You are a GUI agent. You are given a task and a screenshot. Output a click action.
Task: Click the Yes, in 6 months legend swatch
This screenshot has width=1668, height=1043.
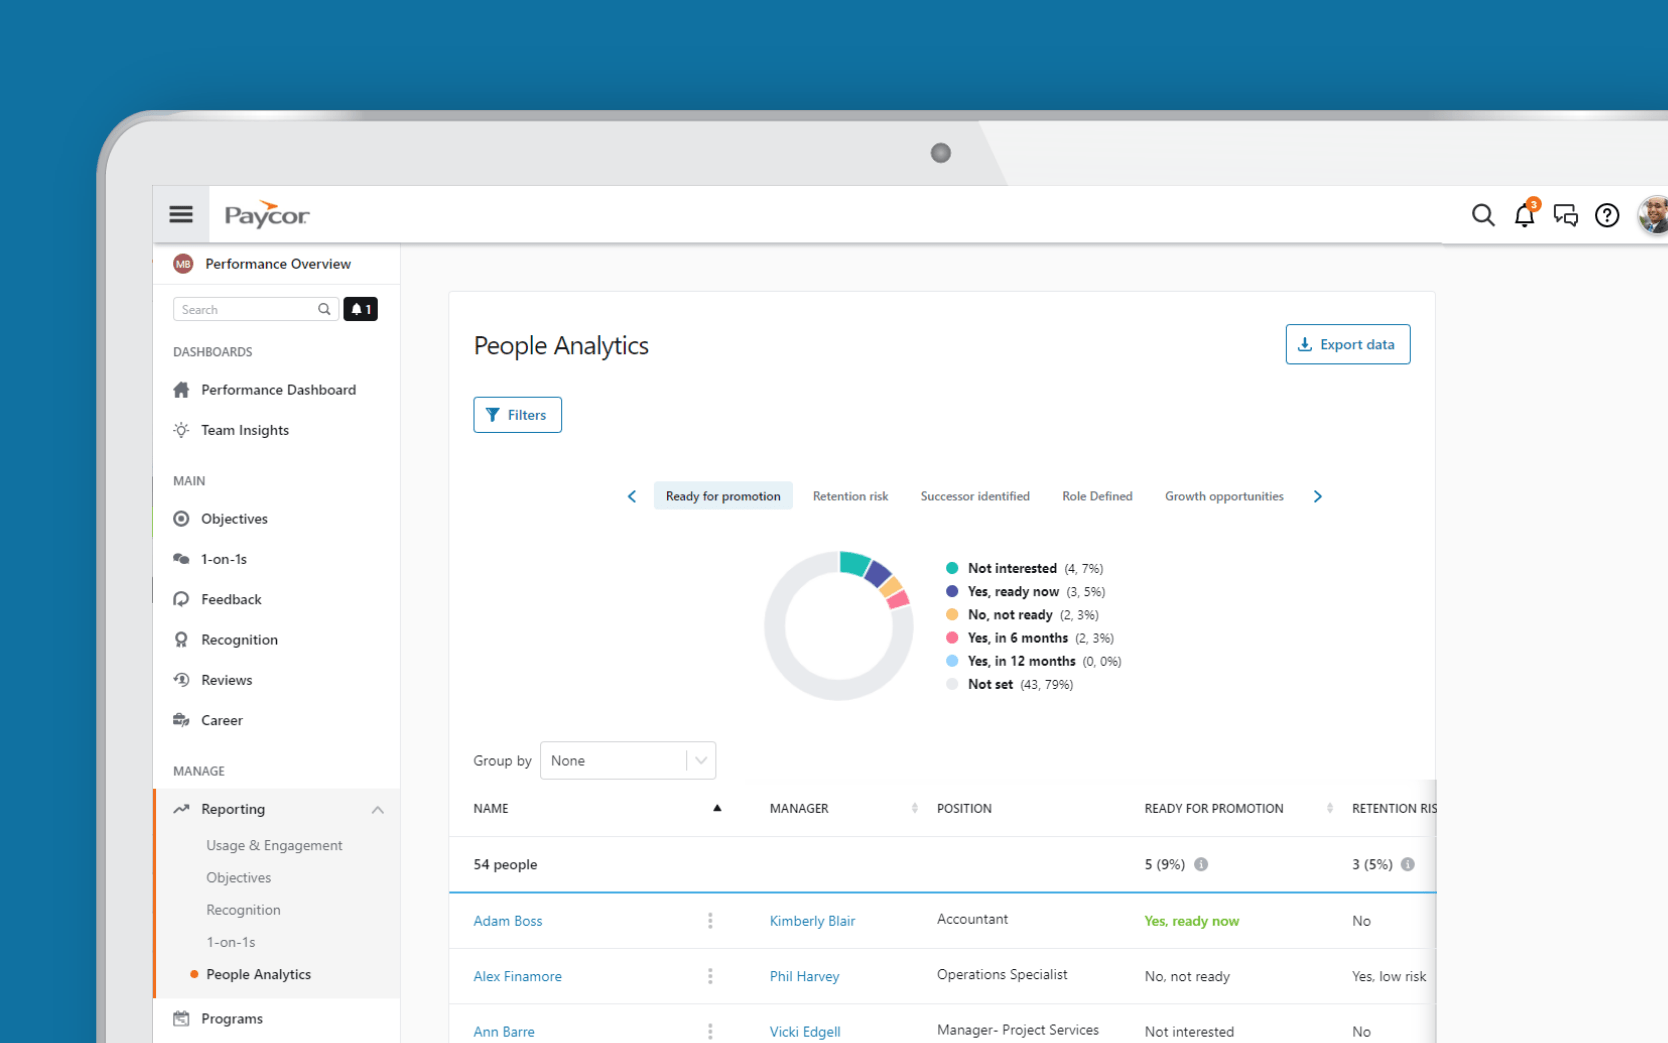click(952, 637)
